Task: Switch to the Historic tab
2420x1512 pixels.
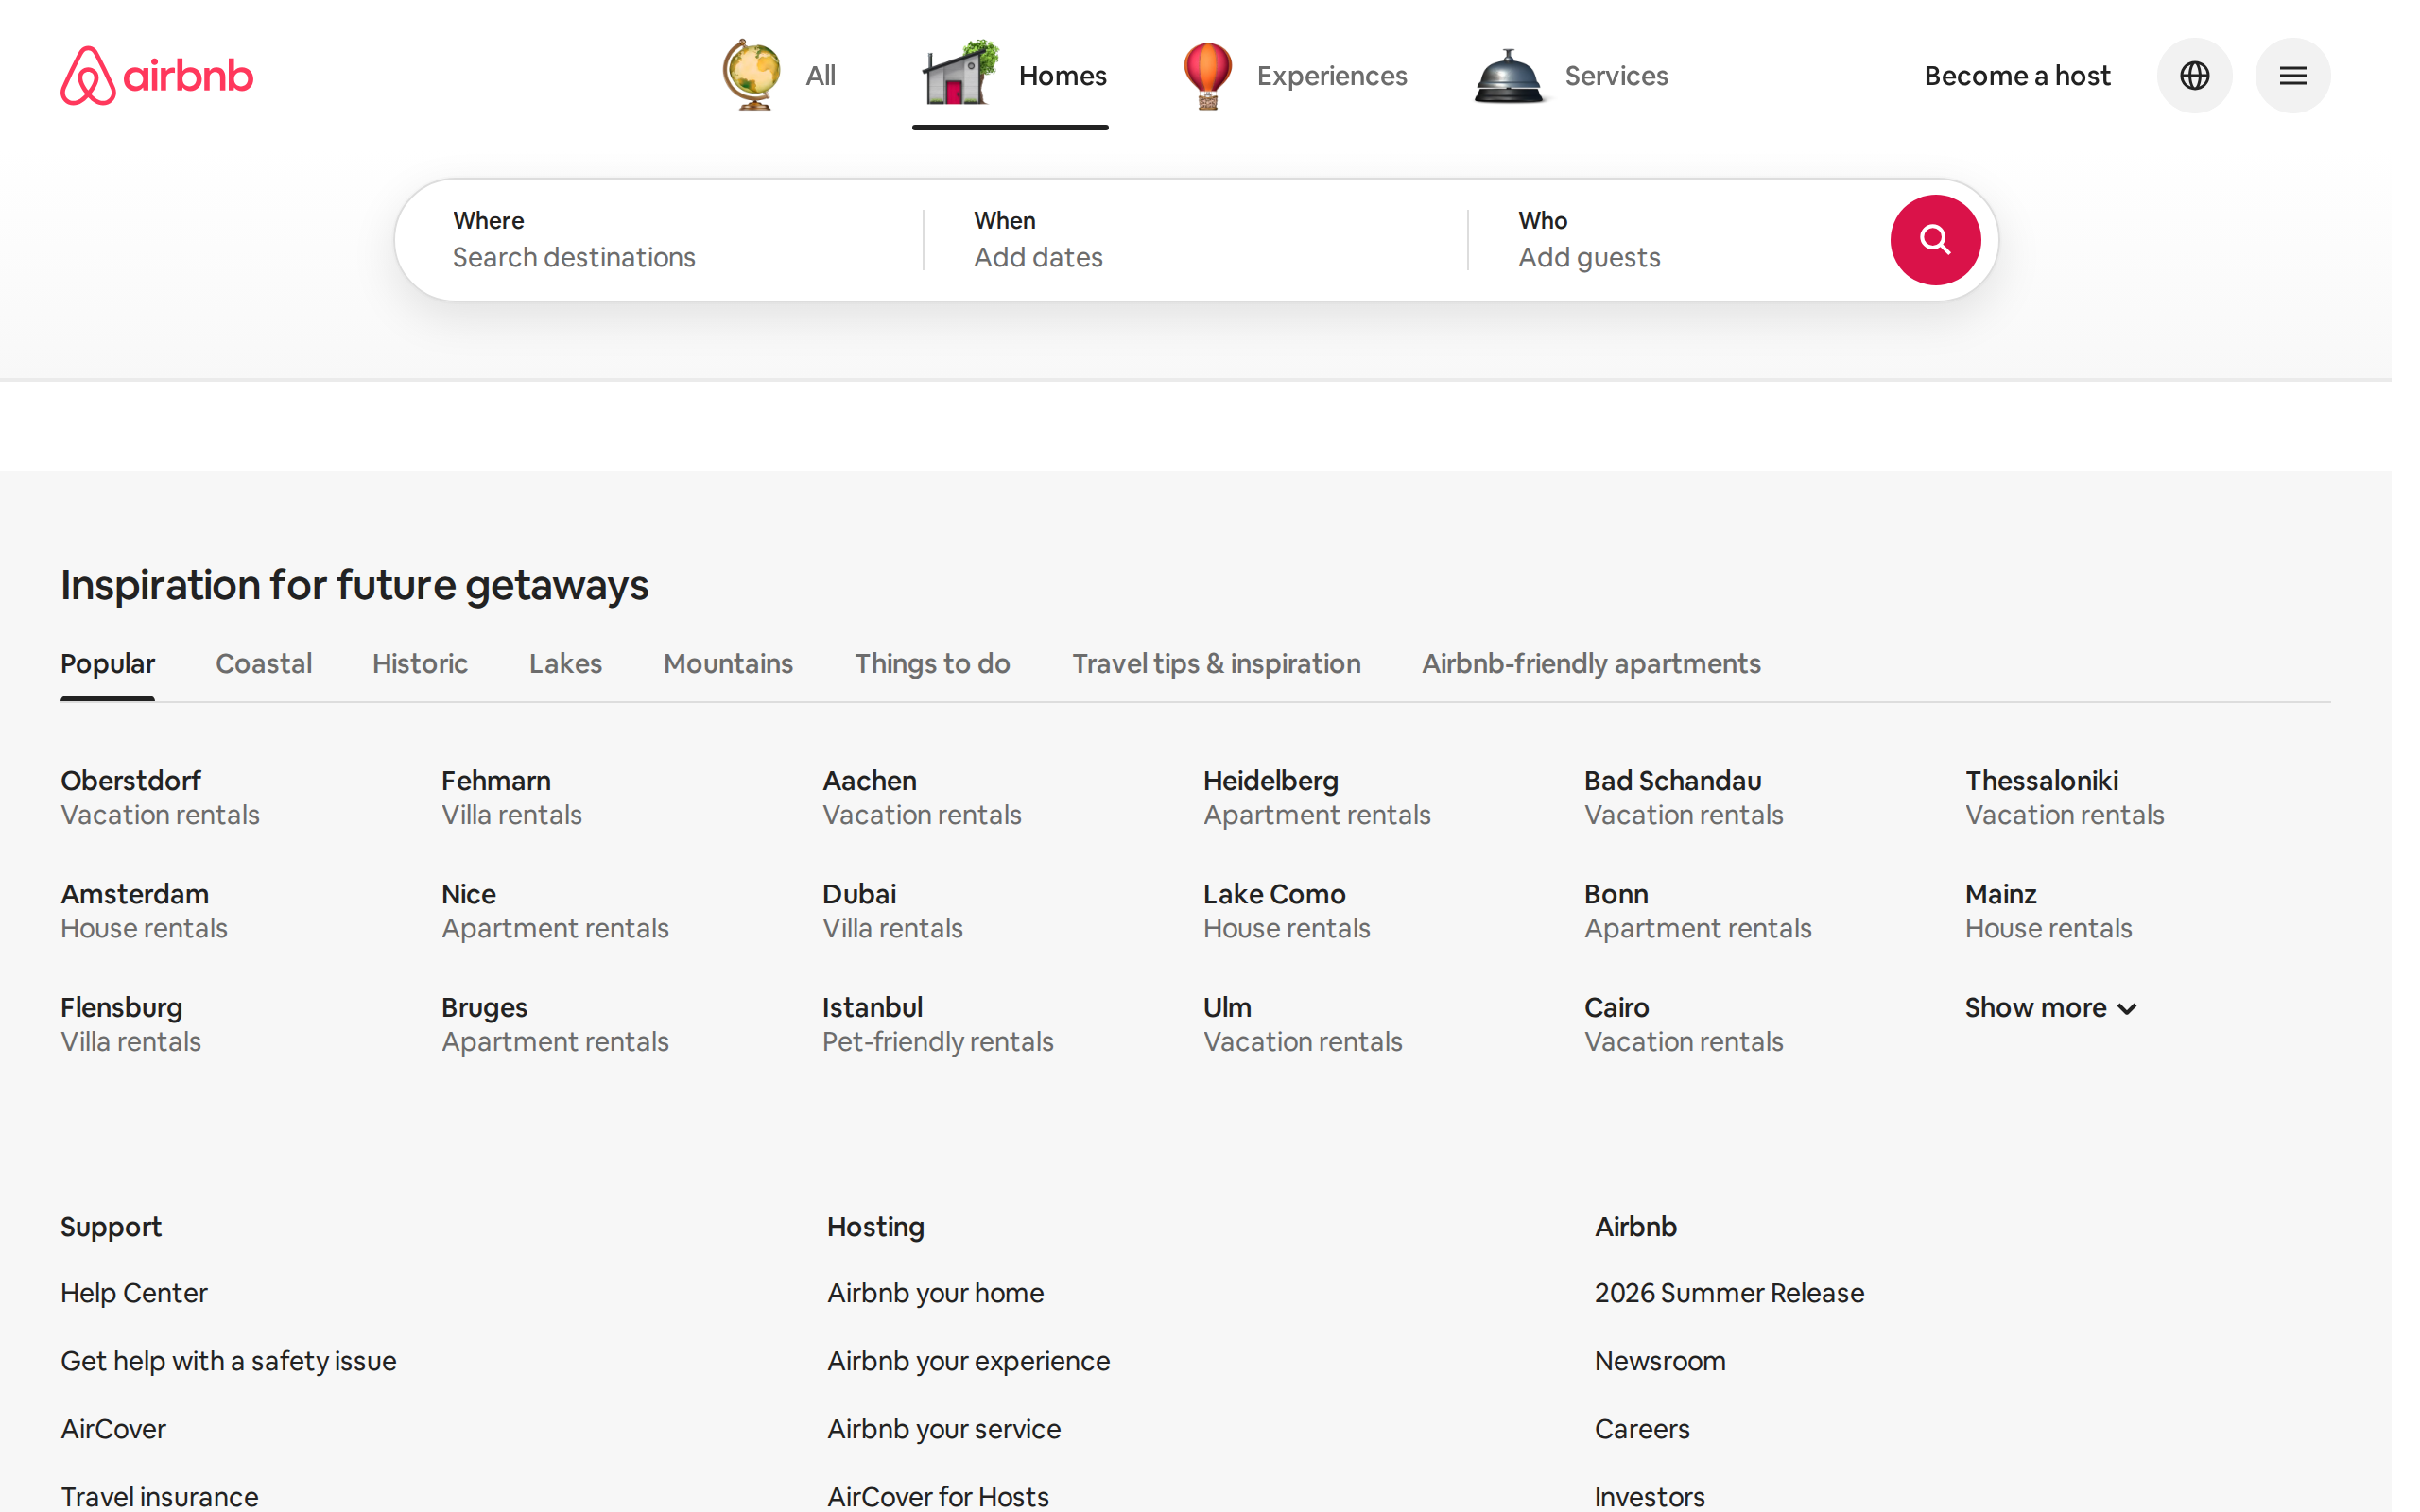Action: (420, 664)
